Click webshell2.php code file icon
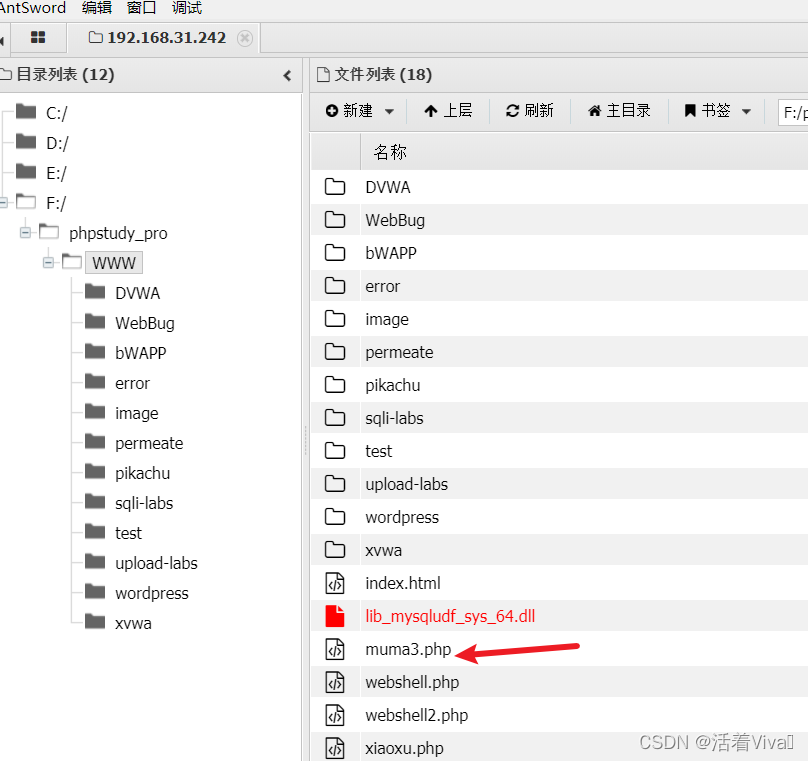This screenshot has height=761, width=808. (335, 715)
